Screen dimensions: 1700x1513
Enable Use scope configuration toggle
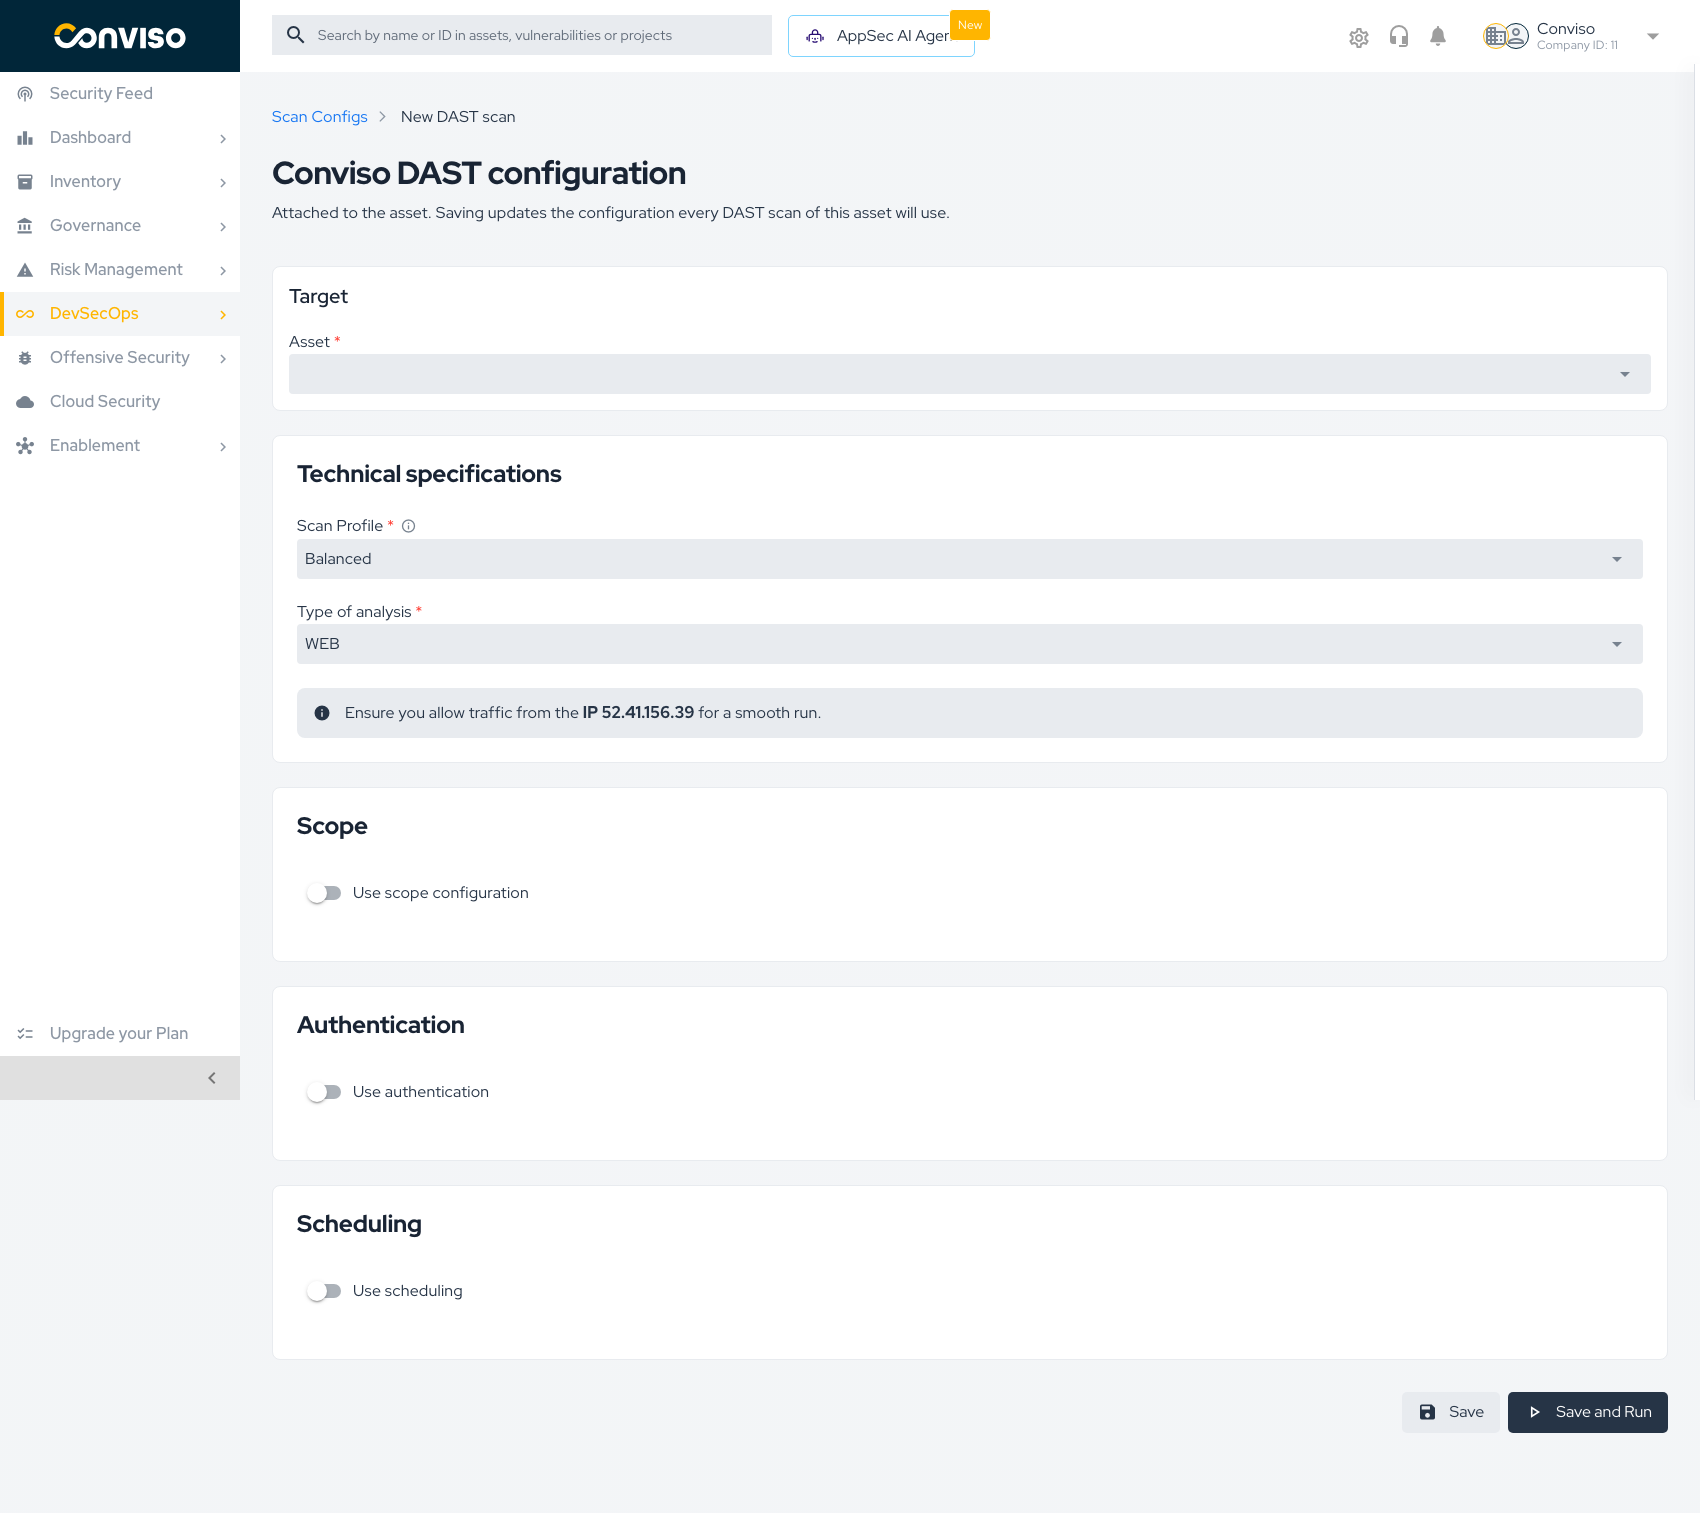point(324,893)
